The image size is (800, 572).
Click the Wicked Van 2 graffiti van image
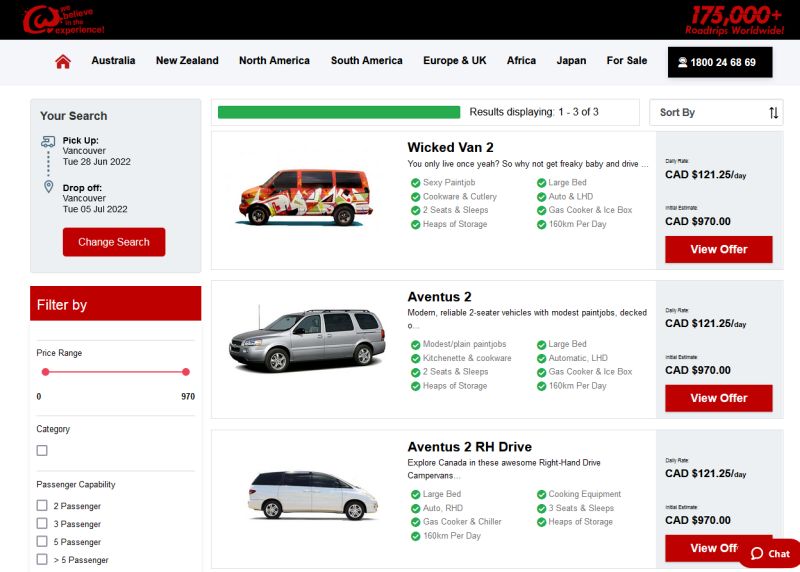pyautogui.click(x=305, y=197)
